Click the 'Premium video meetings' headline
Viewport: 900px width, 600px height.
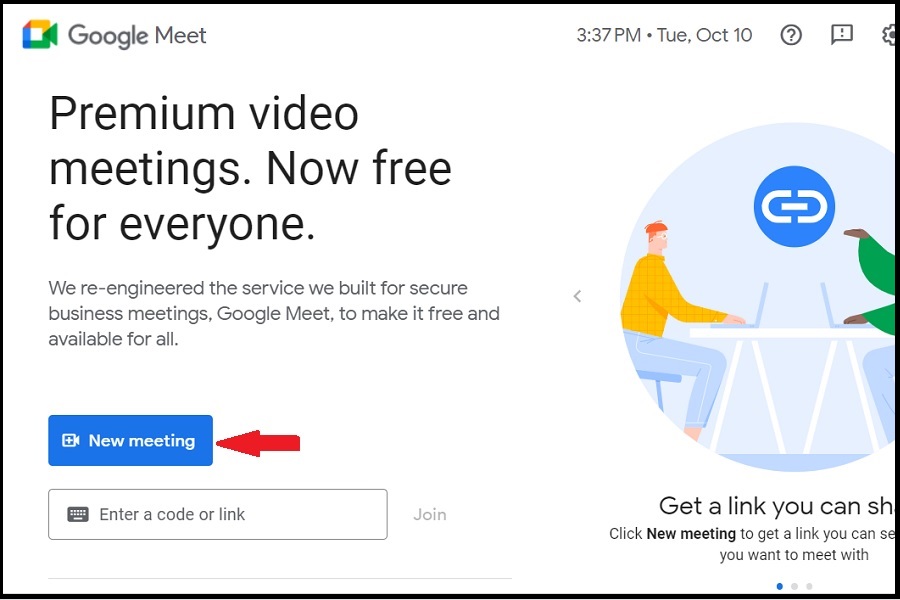point(250,168)
